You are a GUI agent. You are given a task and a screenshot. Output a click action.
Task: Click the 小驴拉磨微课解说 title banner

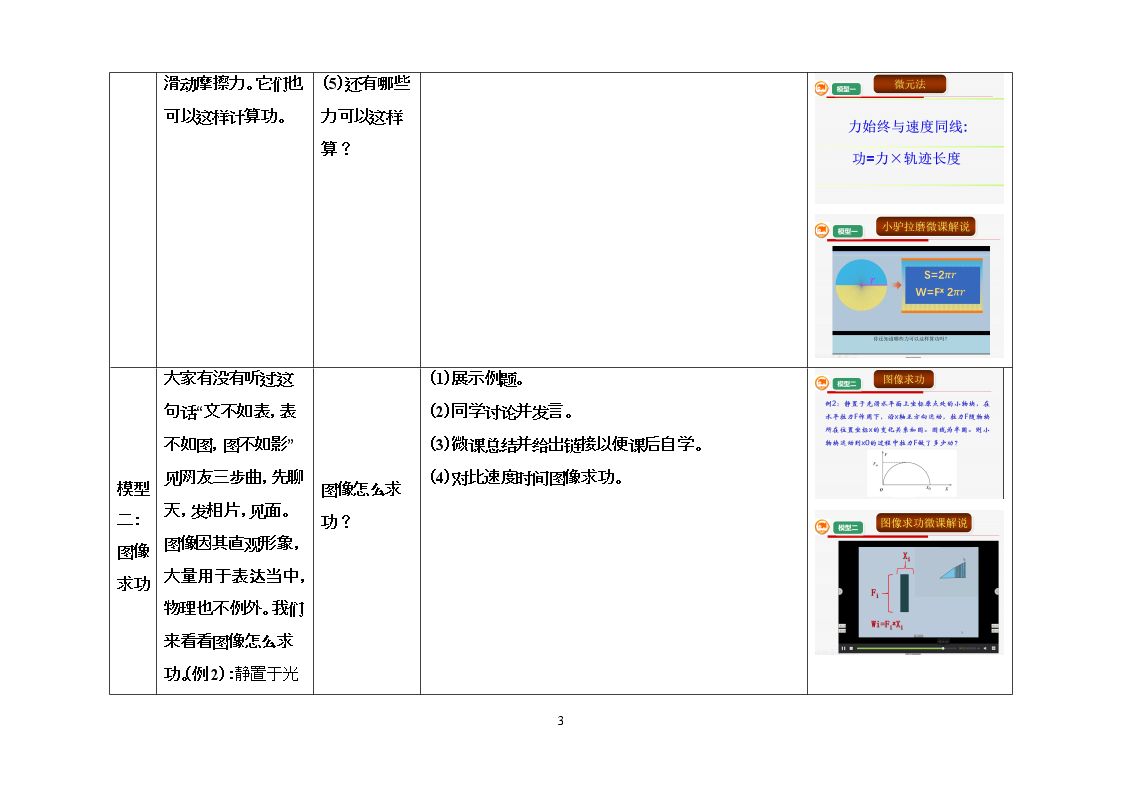point(926,227)
